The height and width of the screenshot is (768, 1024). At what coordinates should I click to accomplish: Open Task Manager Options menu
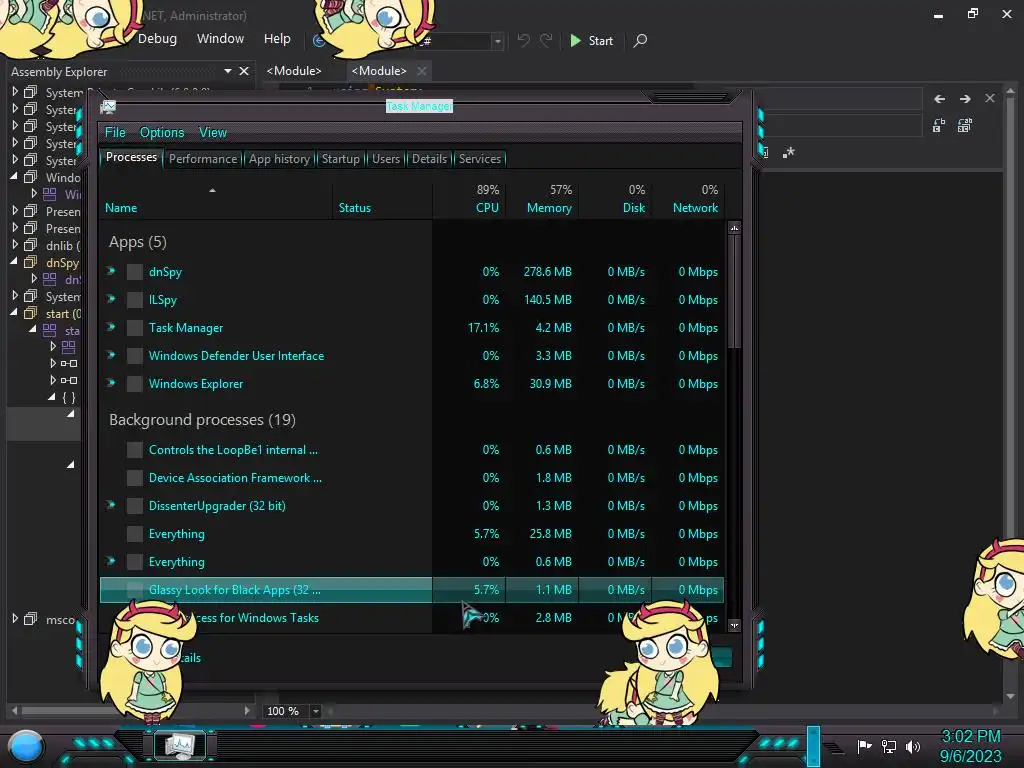(162, 133)
